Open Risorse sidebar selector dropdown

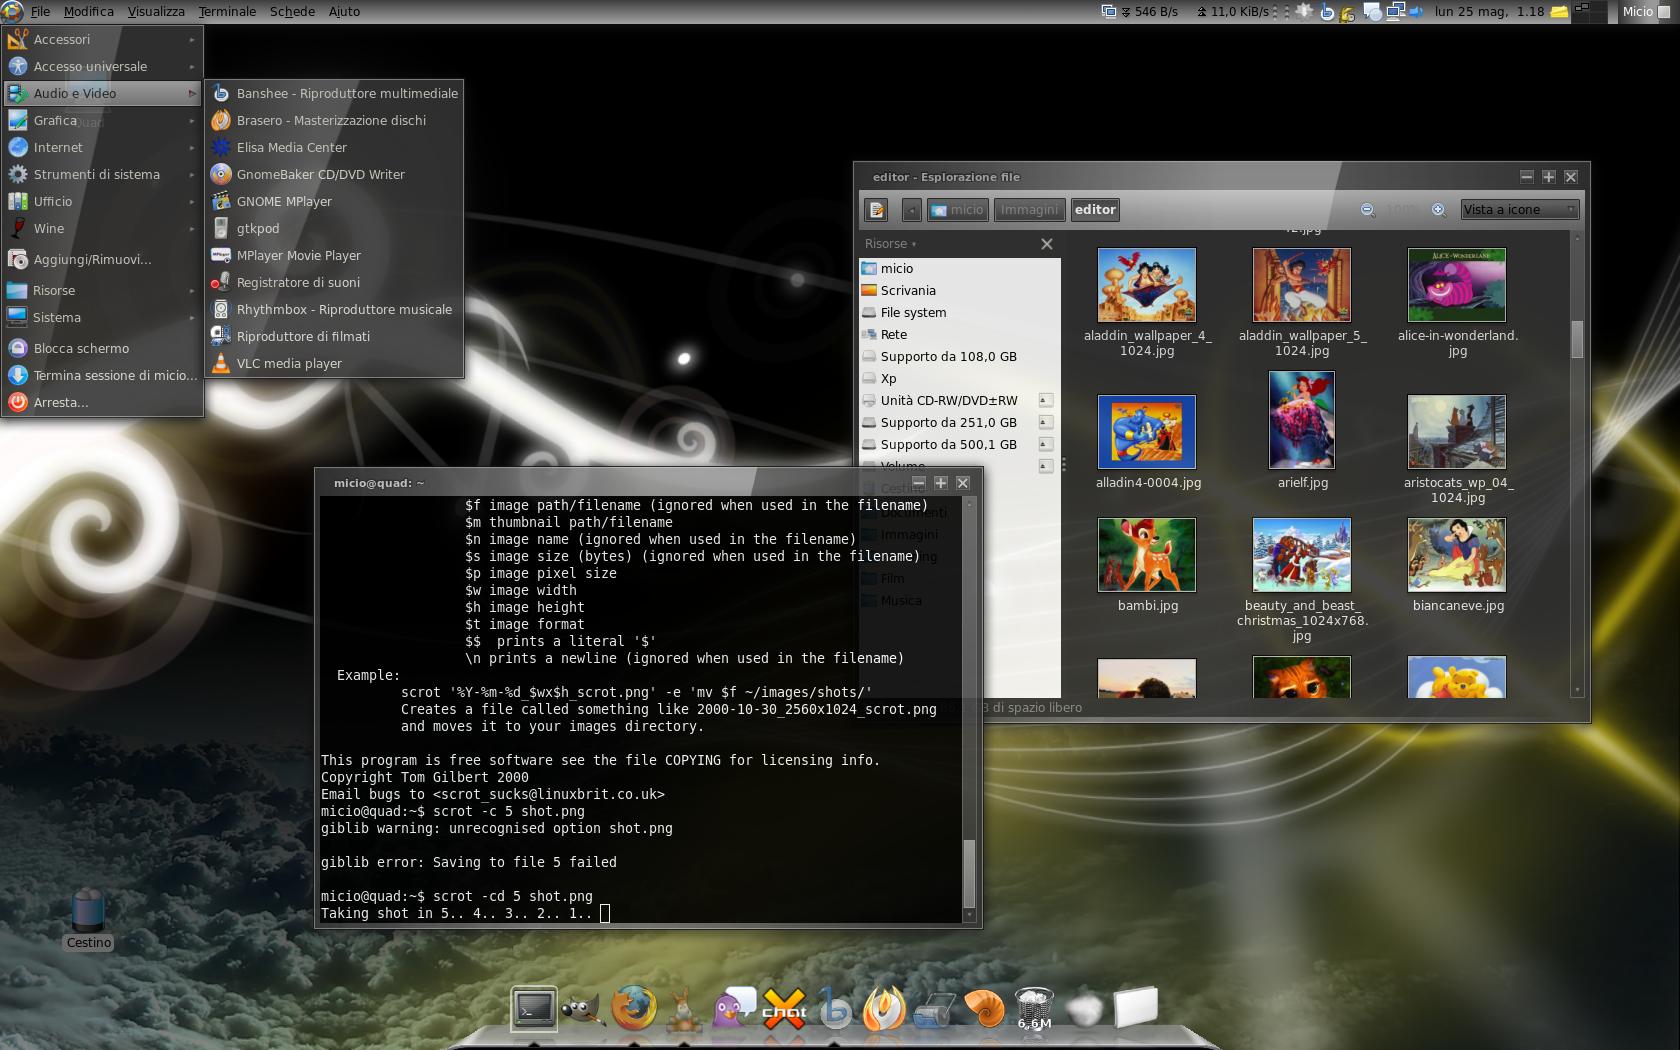pos(890,243)
